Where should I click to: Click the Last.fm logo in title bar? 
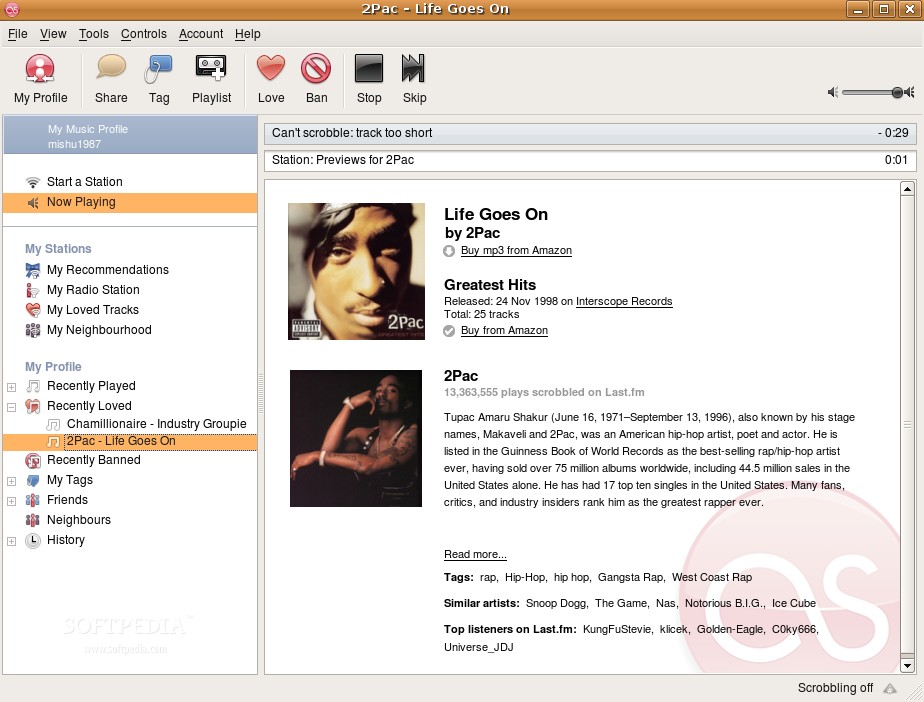(x=12, y=9)
